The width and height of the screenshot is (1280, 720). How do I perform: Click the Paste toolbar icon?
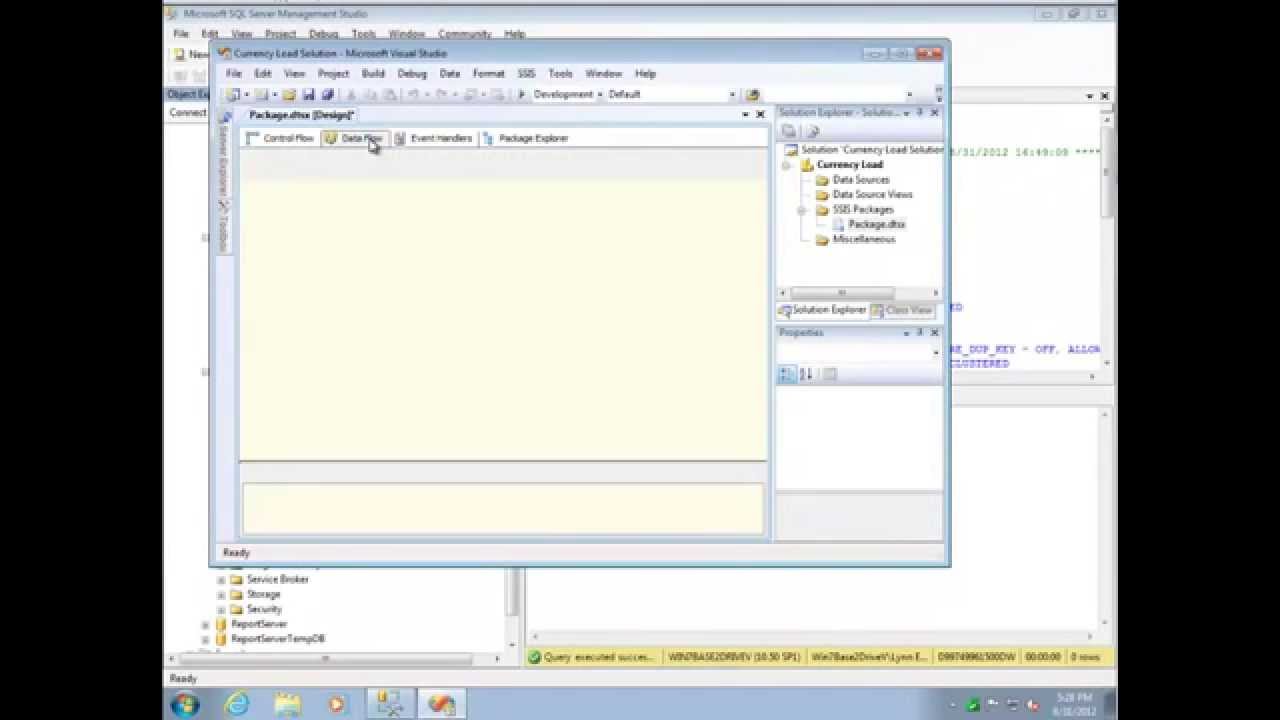pyautogui.click(x=389, y=95)
